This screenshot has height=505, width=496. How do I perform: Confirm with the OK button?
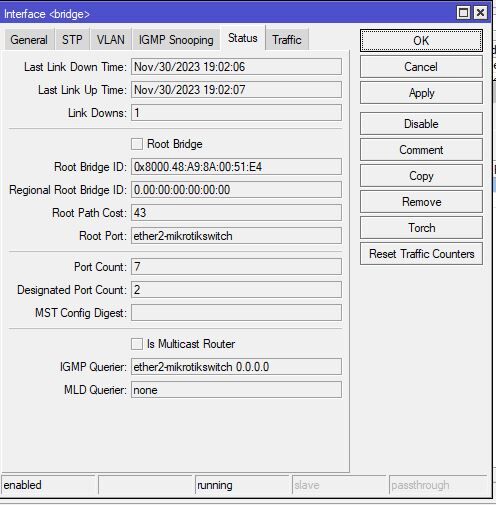(421, 41)
